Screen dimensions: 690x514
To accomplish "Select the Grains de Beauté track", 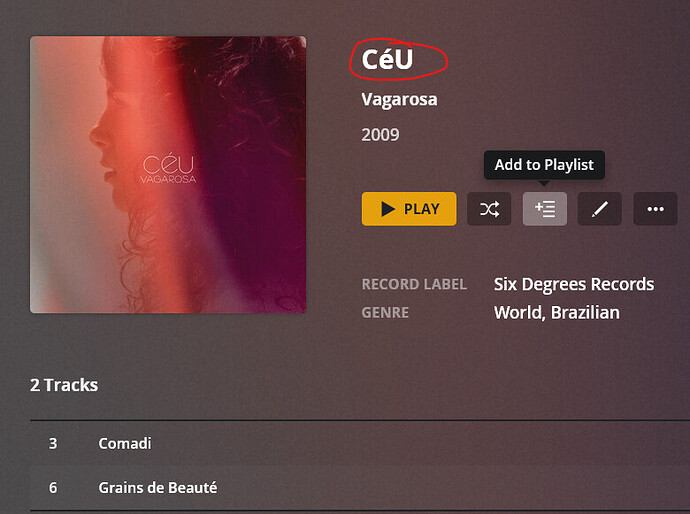I will click(x=158, y=488).
